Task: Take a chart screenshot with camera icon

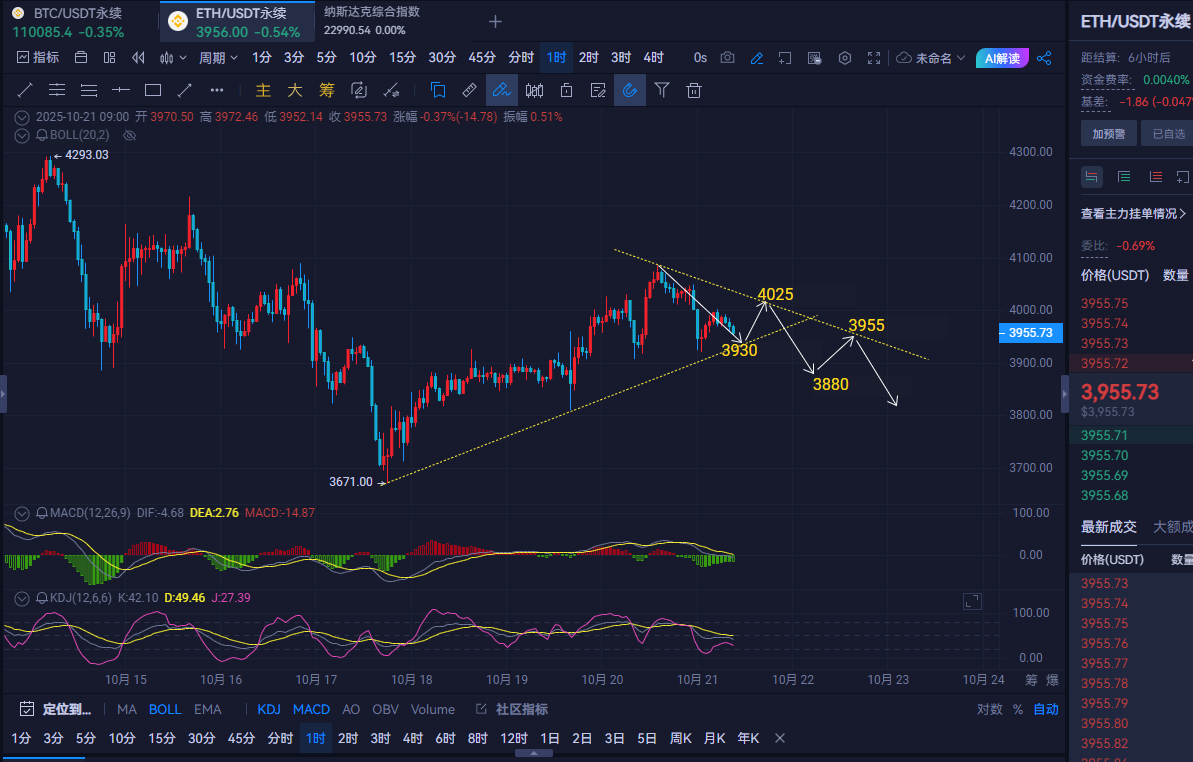Action: [727, 58]
